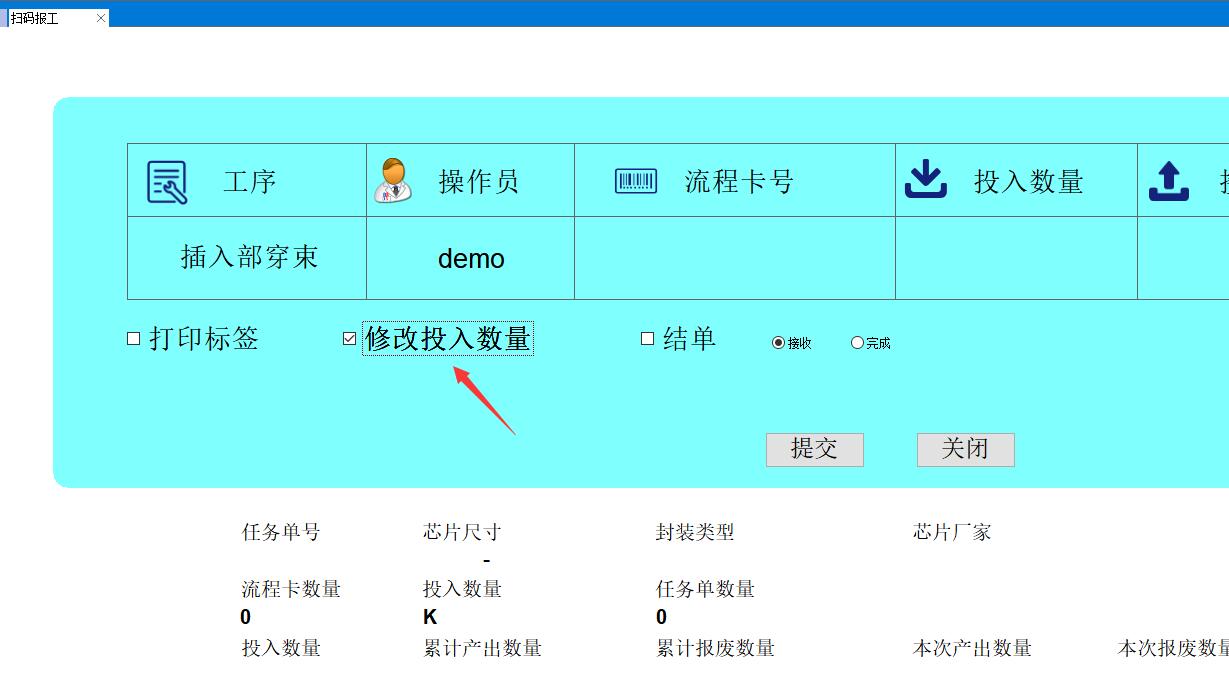Click the 流程卡号 barcode icon
This screenshot has height=685, width=1229.
tap(635, 181)
